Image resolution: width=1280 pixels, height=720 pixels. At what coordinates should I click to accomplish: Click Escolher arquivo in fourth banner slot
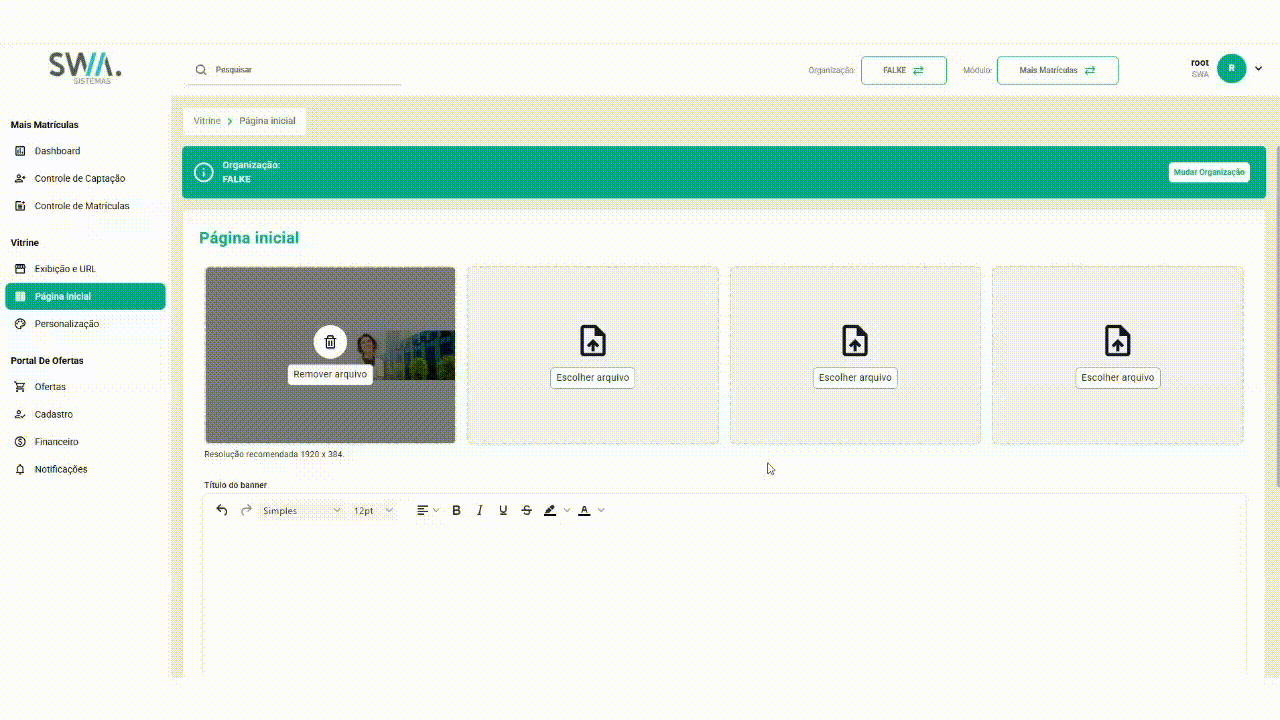pyautogui.click(x=1118, y=378)
